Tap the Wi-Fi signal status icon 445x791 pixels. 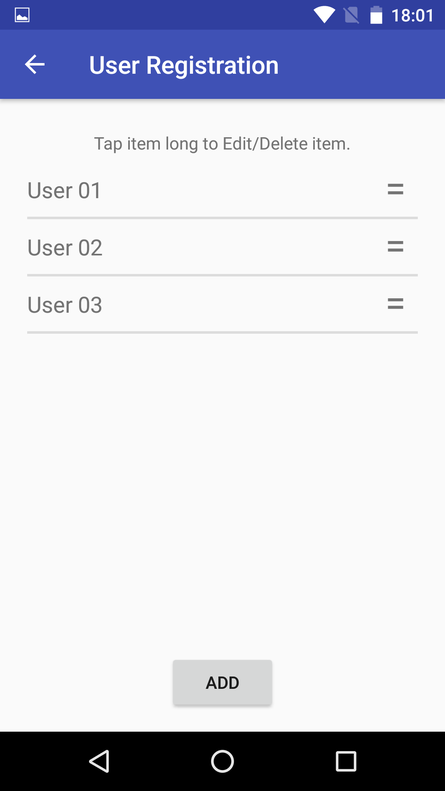pyautogui.click(x=324, y=15)
